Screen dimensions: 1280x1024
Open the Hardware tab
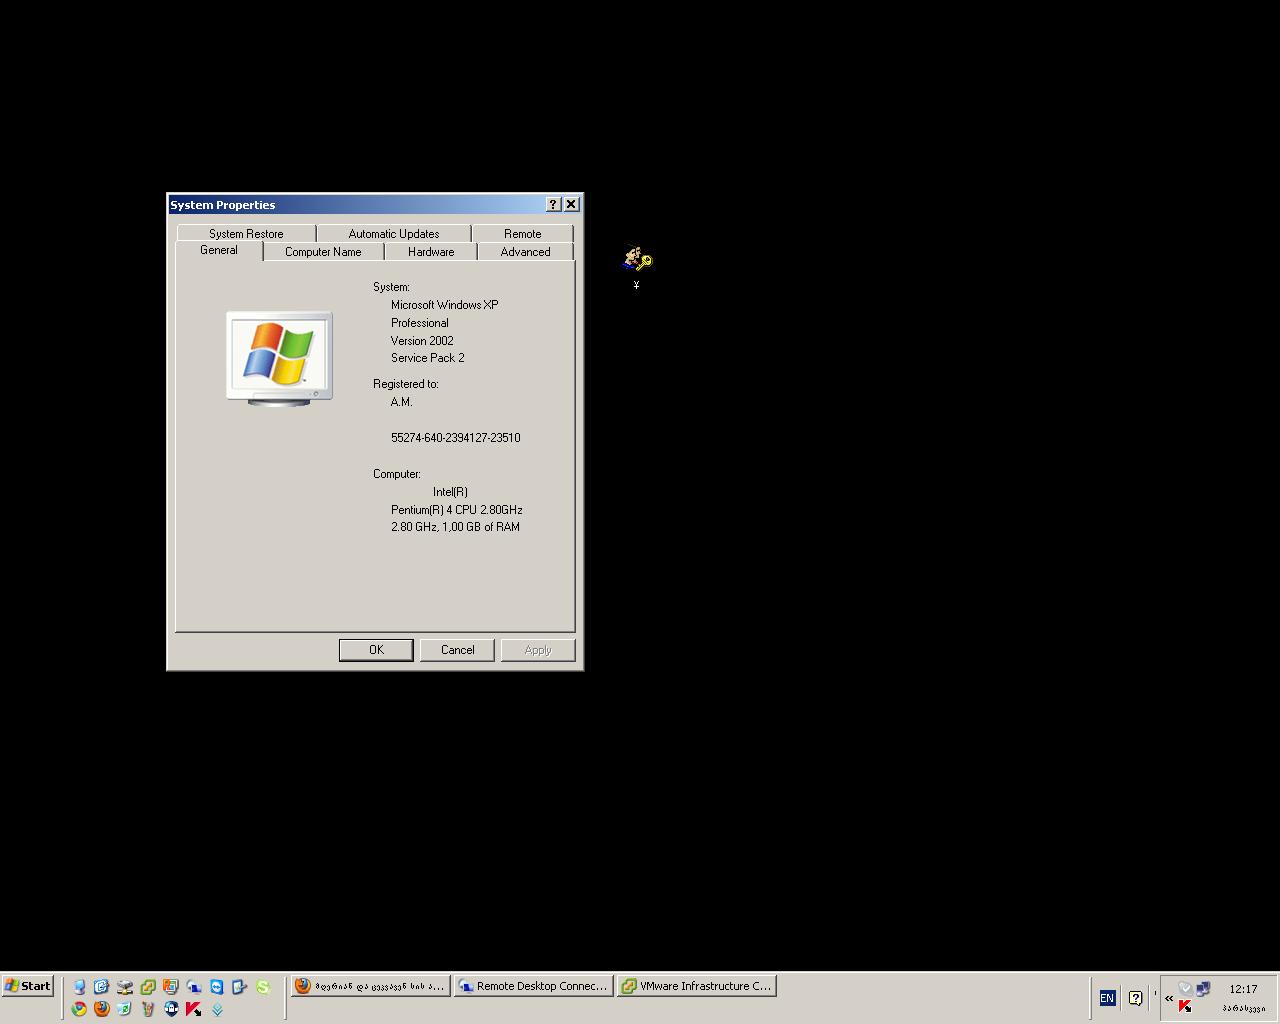tap(431, 252)
